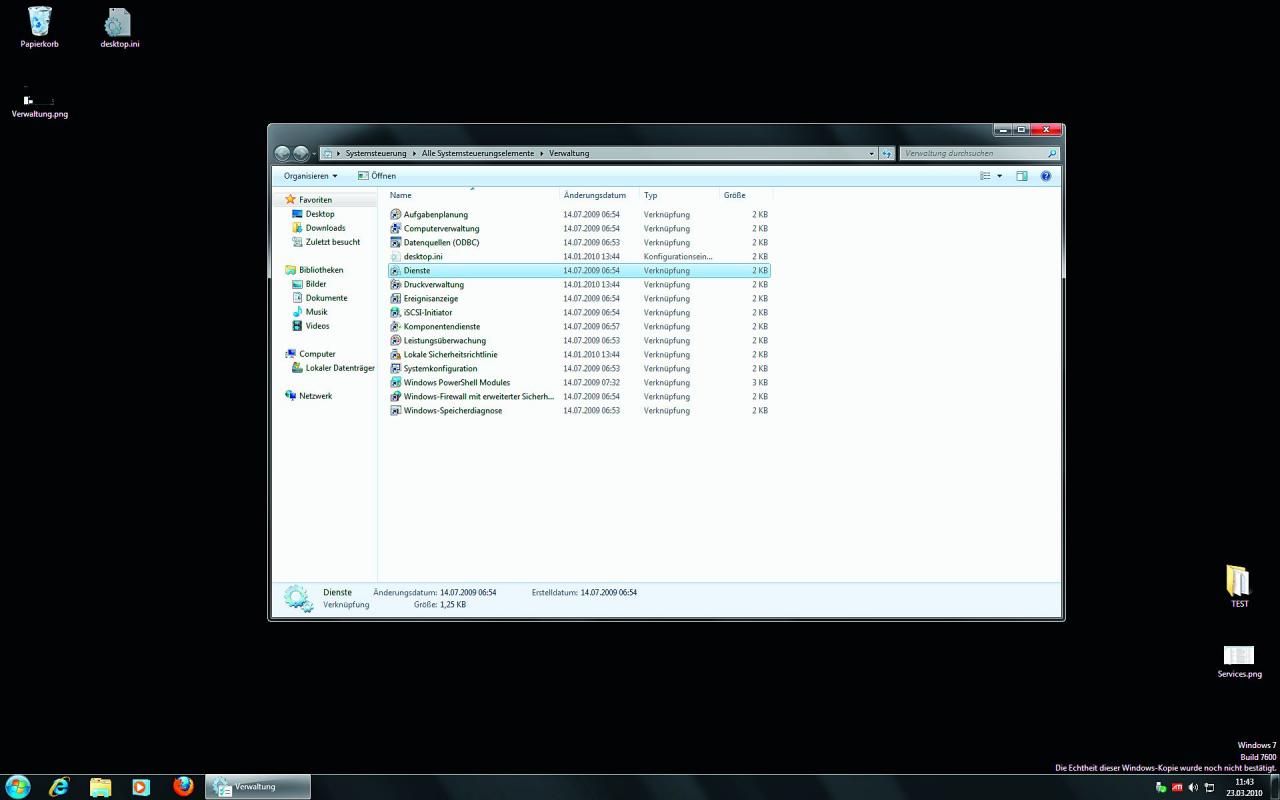Click the volume speaker tray icon
Viewport: 1280px width, 800px height.
point(1193,787)
